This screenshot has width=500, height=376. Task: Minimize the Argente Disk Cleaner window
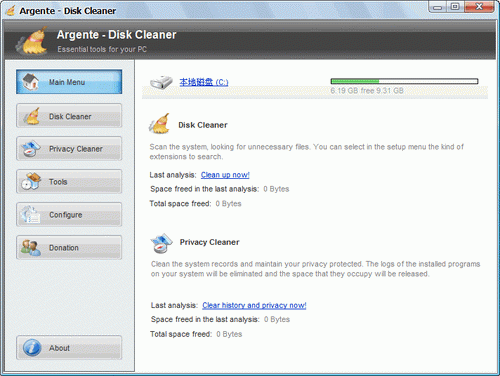click(x=438, y=7)
